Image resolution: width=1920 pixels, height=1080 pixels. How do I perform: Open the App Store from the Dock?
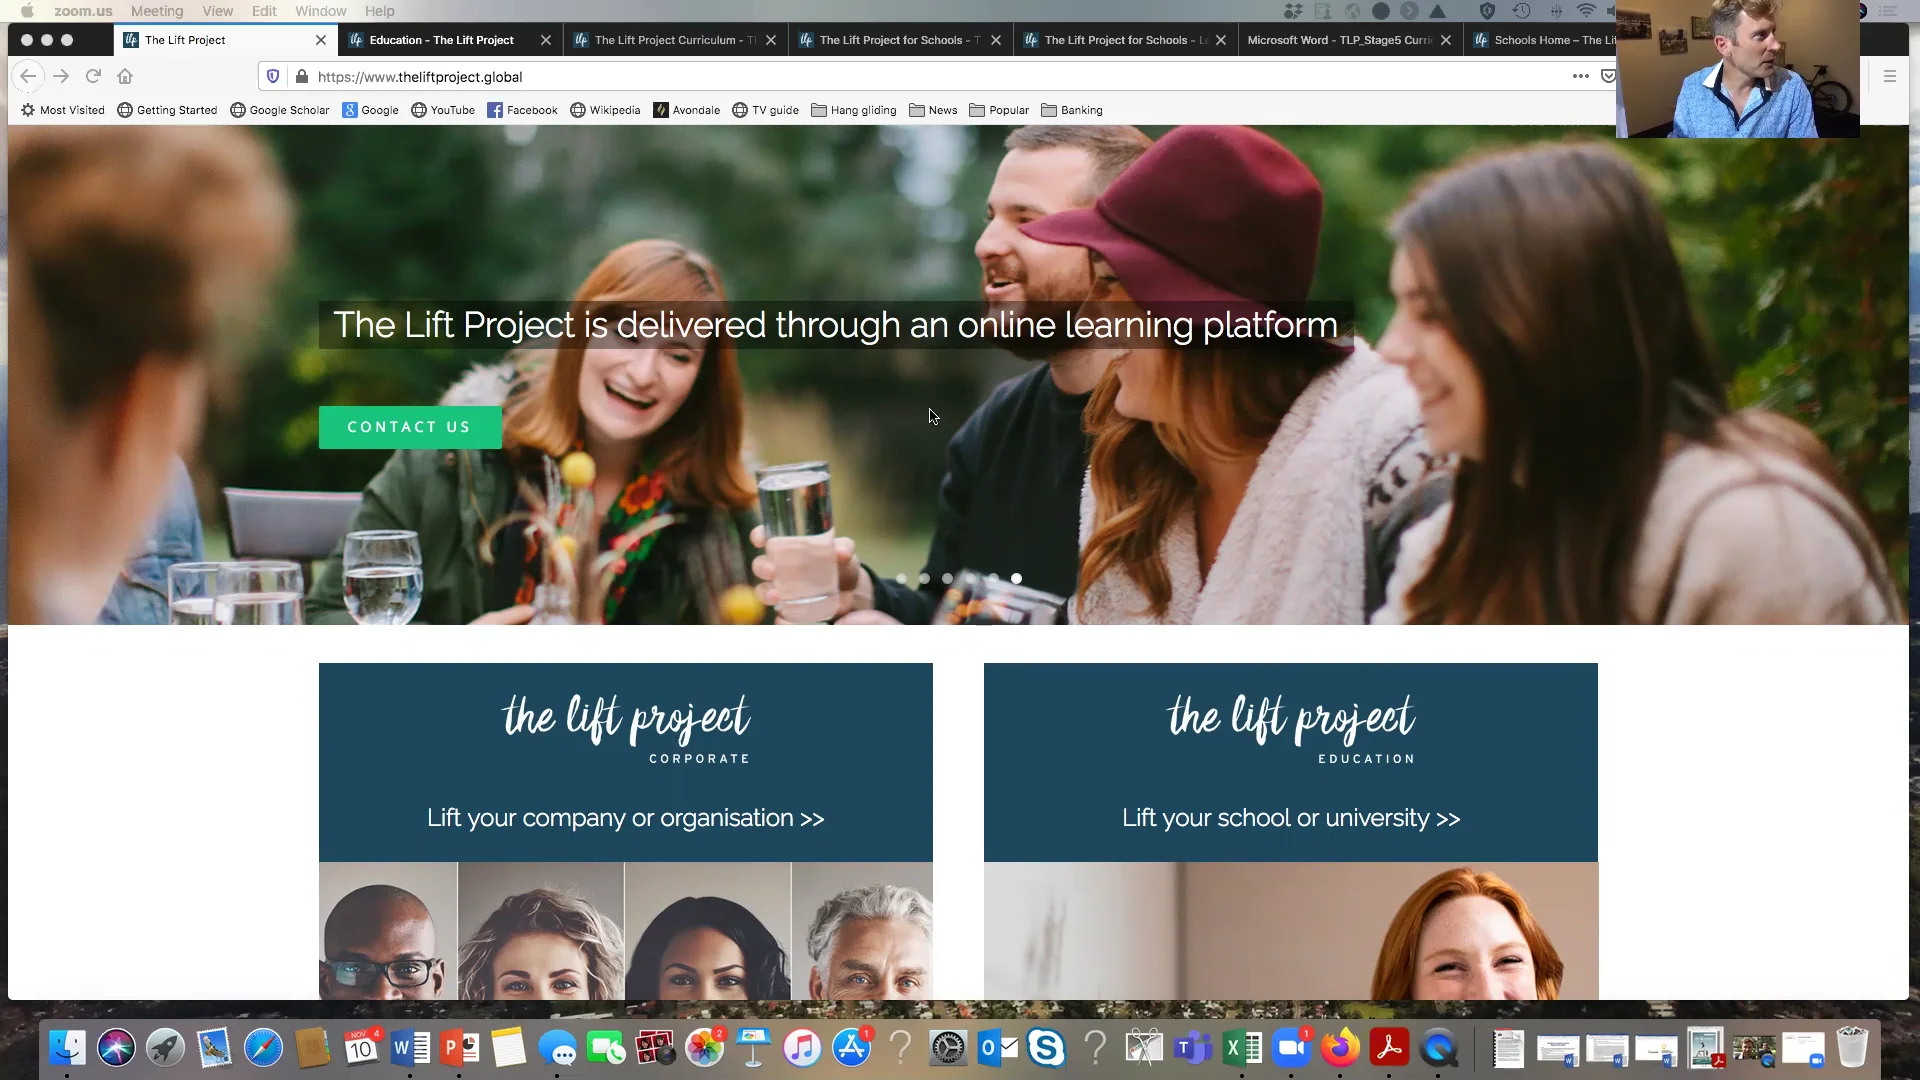click(x=851, y=1048)
